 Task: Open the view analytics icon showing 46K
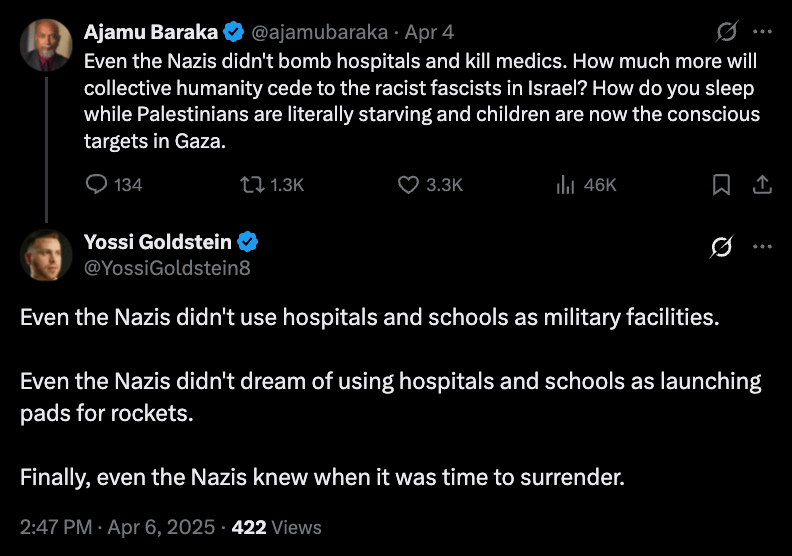coord(563,185)
